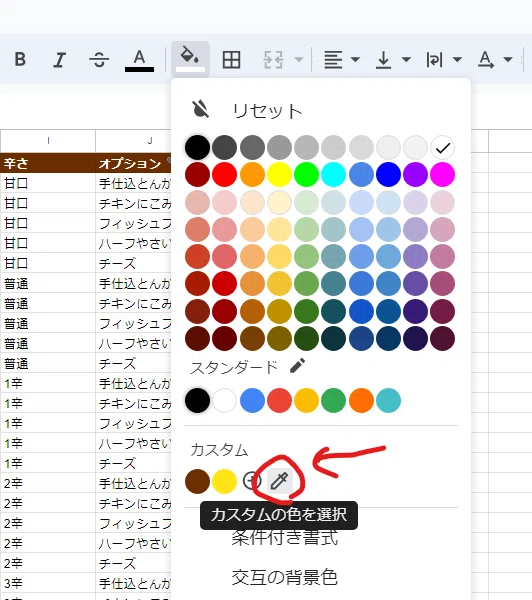Click the text rotation icon
This screenshot has height=600, width=532.
click(486, 60)
